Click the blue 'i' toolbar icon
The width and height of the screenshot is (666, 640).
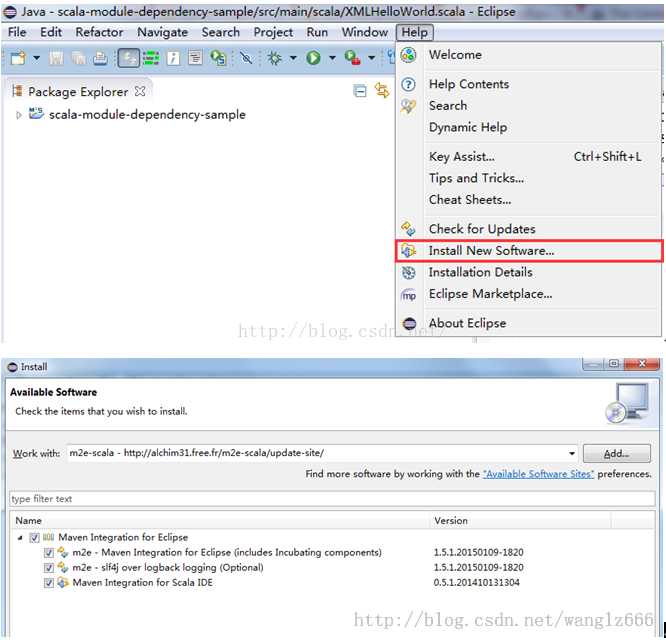(x=173, y=58)
